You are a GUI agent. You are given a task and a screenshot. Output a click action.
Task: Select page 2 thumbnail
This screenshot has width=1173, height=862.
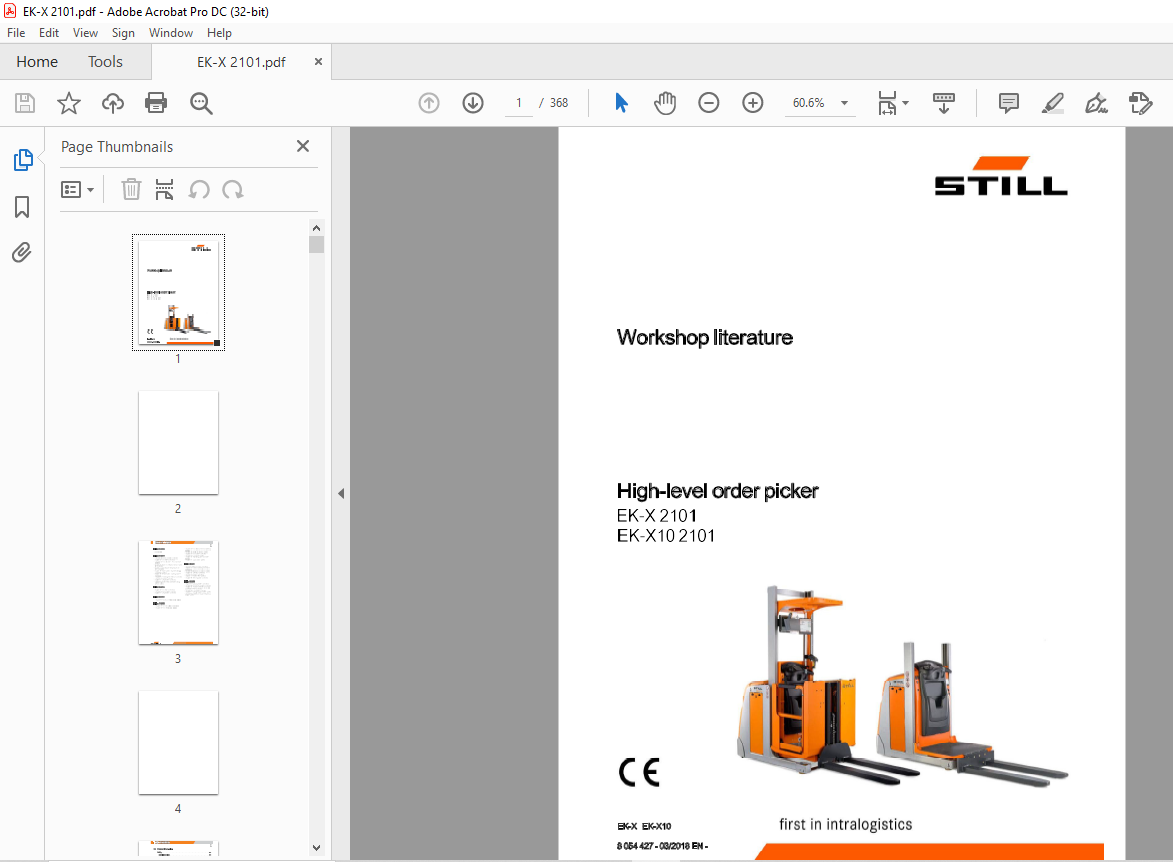(x=178, y=442)
